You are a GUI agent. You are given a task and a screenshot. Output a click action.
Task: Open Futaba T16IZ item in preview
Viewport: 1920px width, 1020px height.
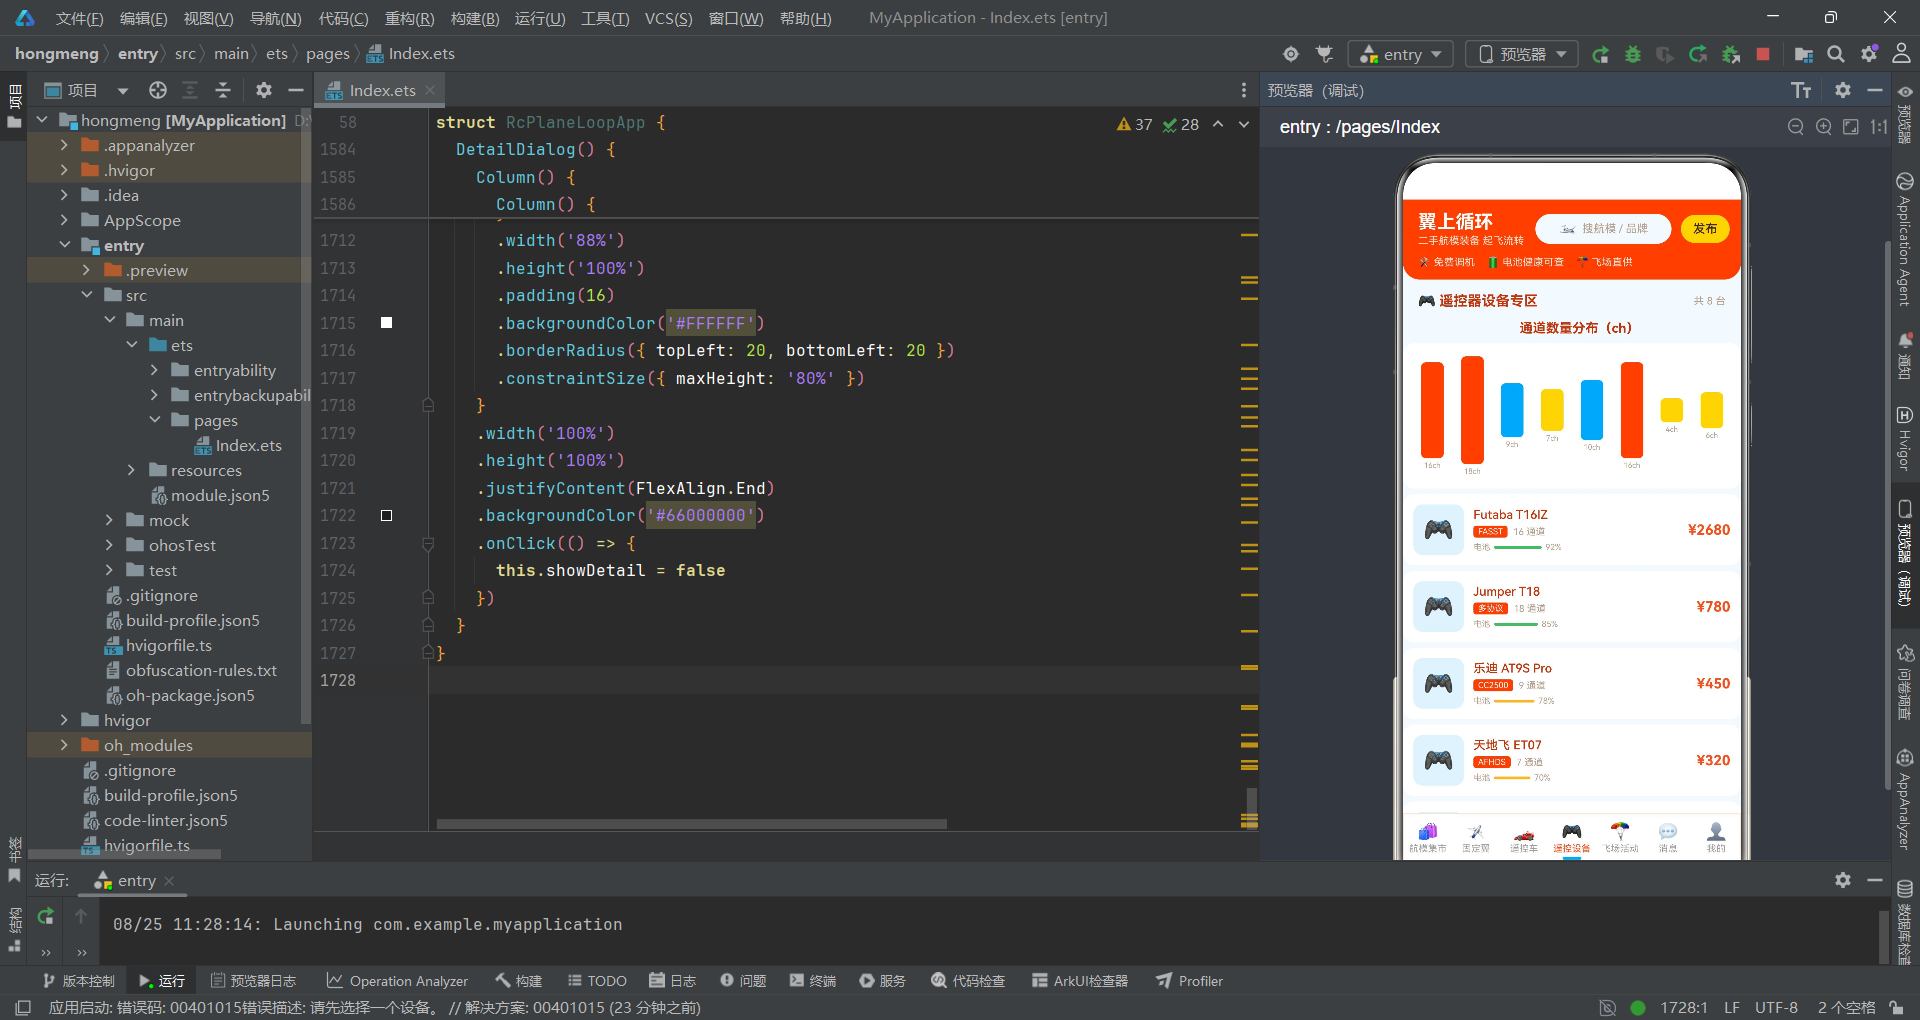point(1572,530)
